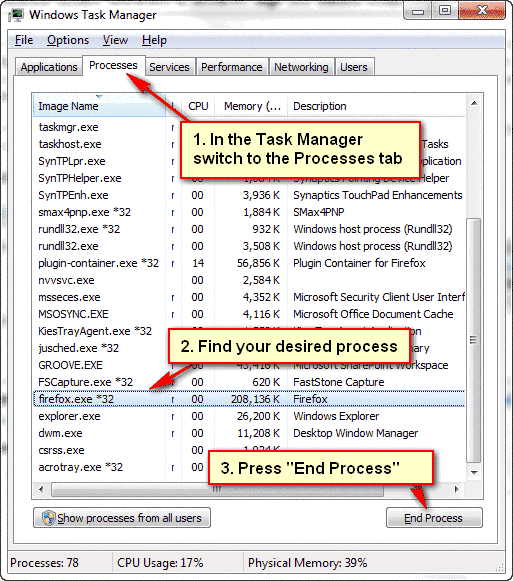Switch to the Users tab
513x581 pixels.
coord(354,67)
